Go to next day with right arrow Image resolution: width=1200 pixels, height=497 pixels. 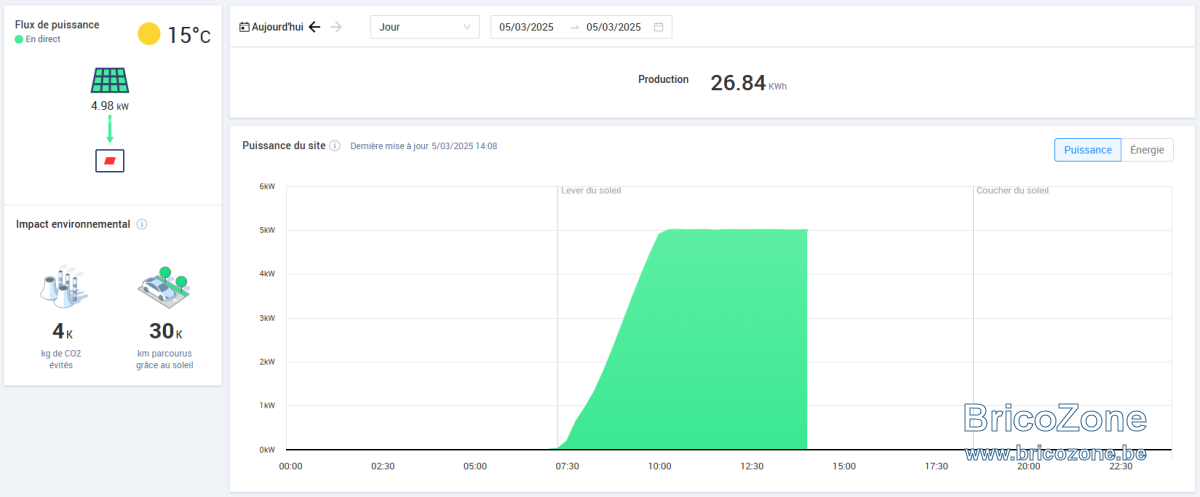(336, 27)
